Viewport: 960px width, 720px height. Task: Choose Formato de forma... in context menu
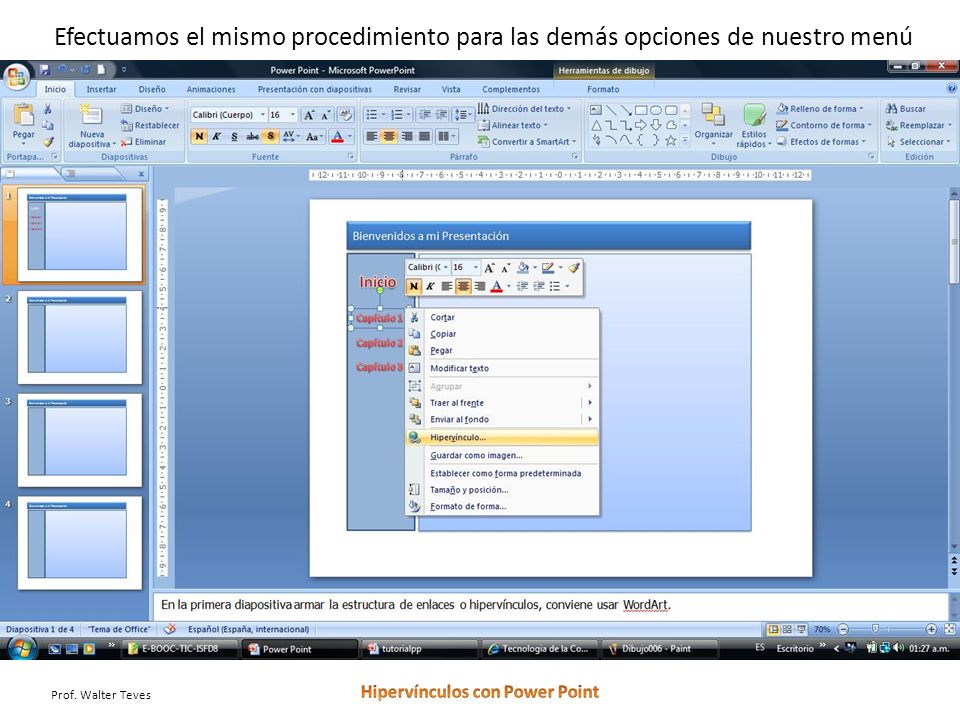pyautogui.click(x=502, y=506)
